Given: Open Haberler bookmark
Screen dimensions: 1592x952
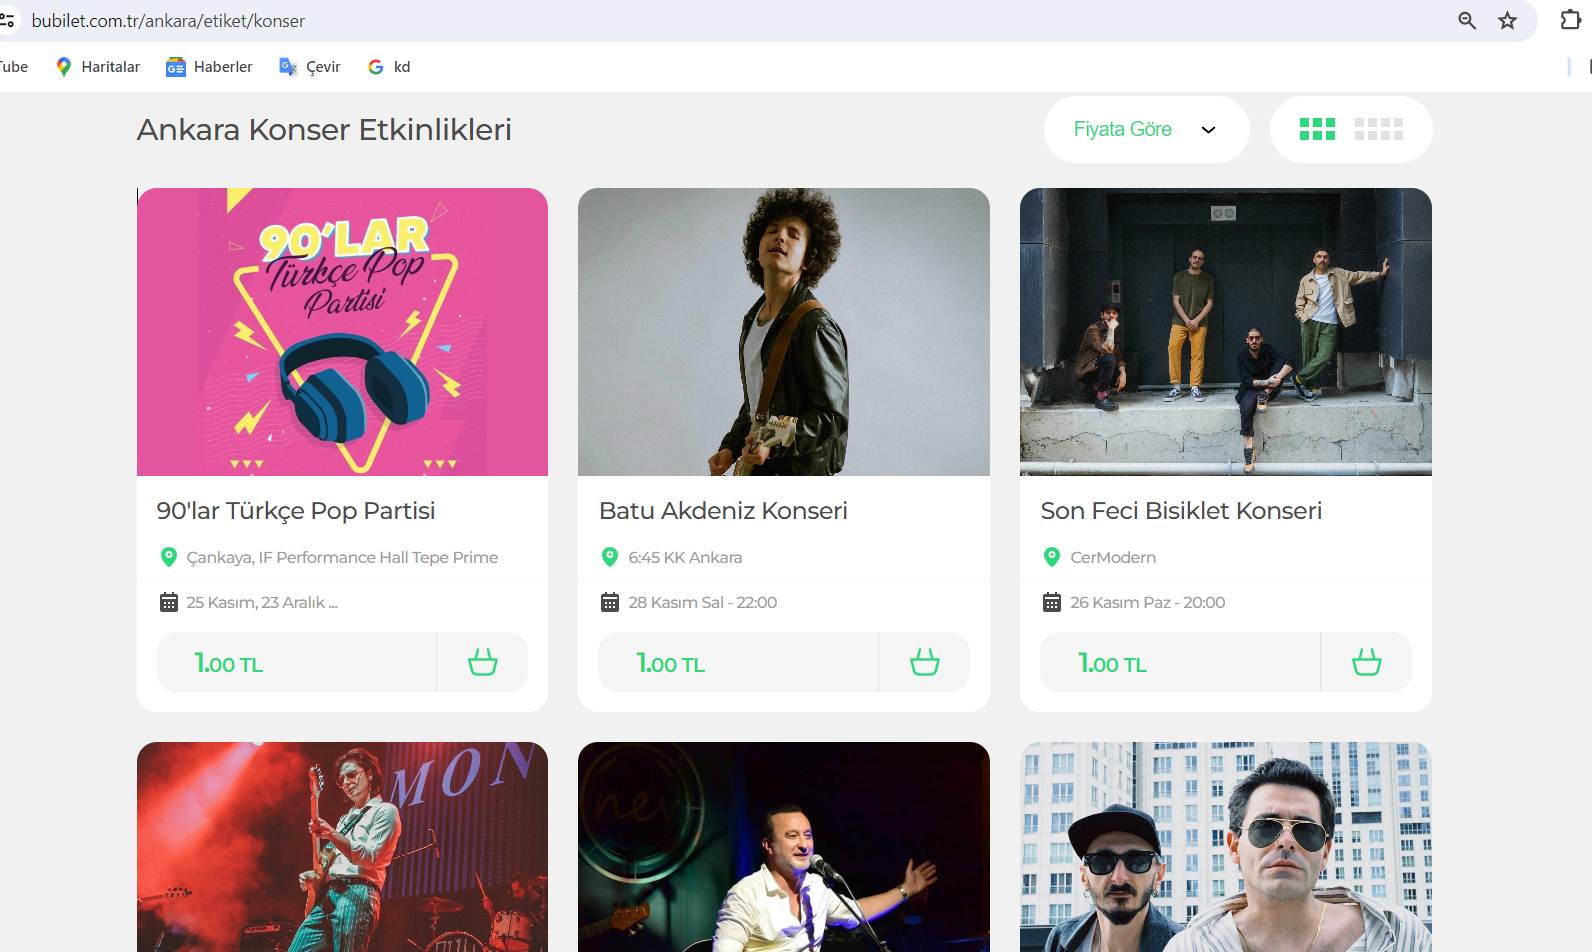Looking at the screenshot, I should point(209,67).
